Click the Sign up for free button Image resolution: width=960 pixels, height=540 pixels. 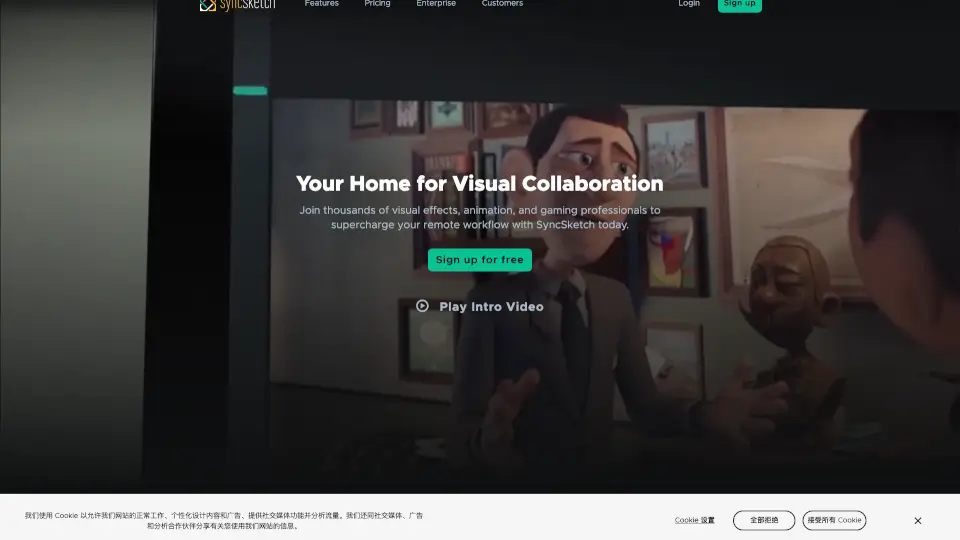click(x=479, y=260)
